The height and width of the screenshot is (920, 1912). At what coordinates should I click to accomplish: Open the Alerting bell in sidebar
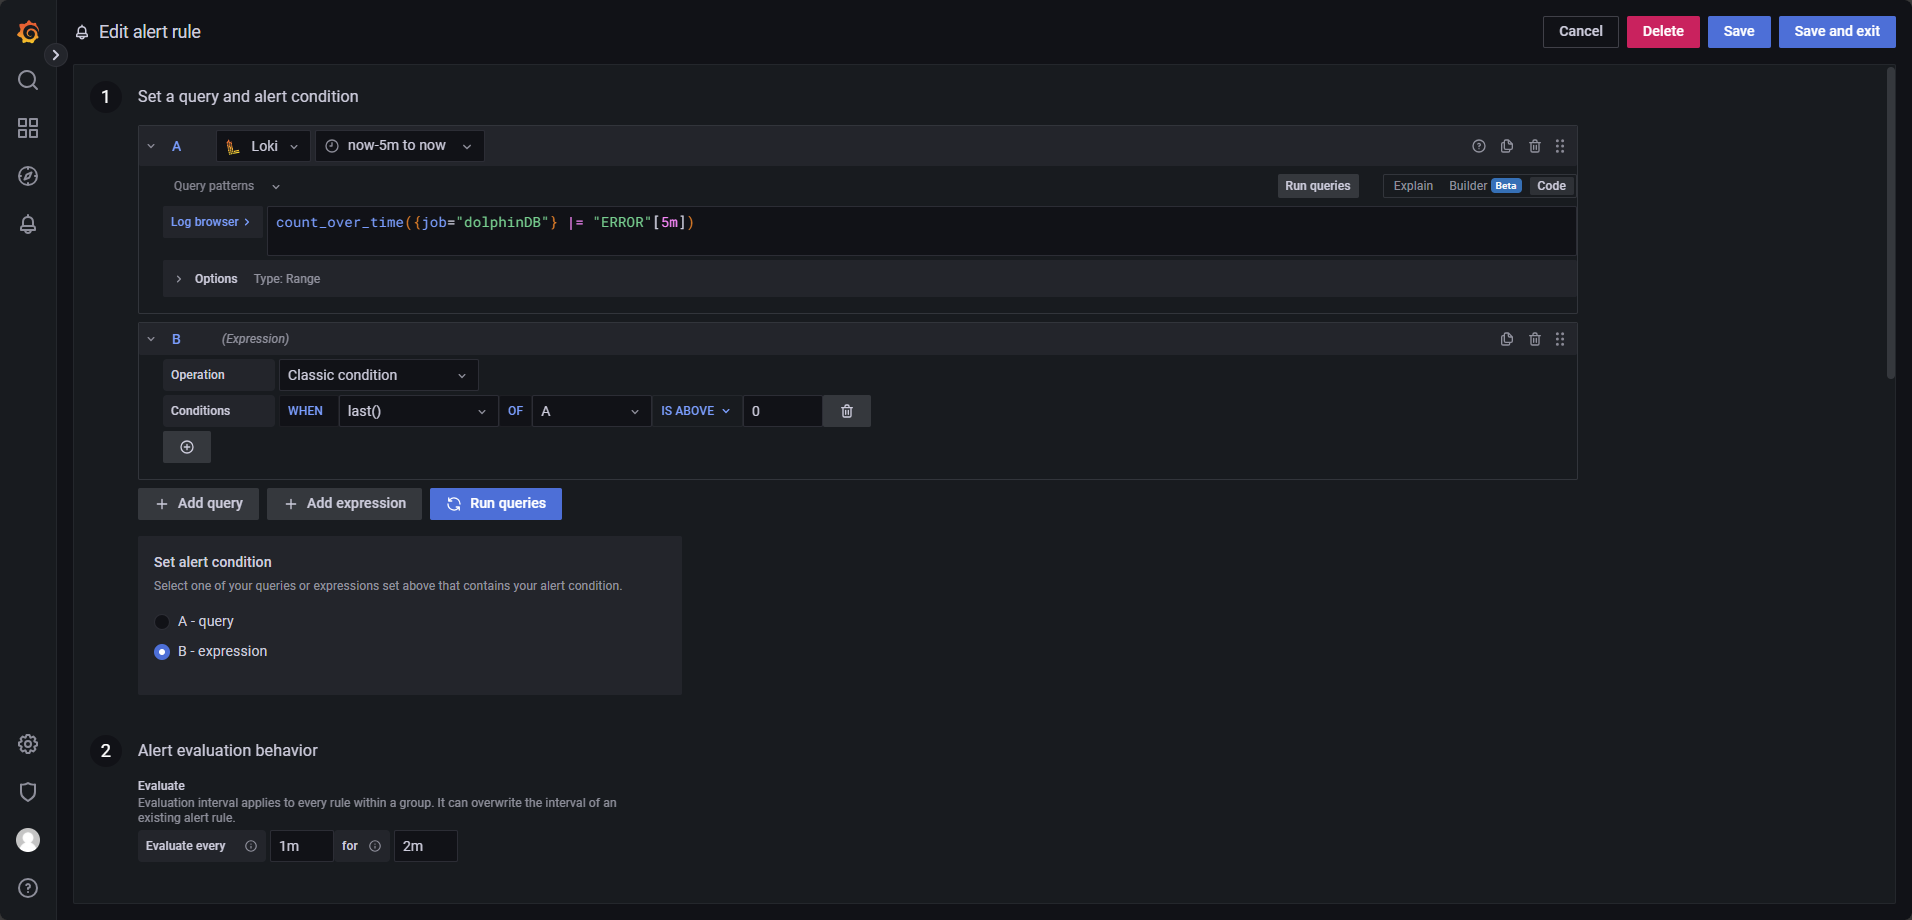click(28, 224)
